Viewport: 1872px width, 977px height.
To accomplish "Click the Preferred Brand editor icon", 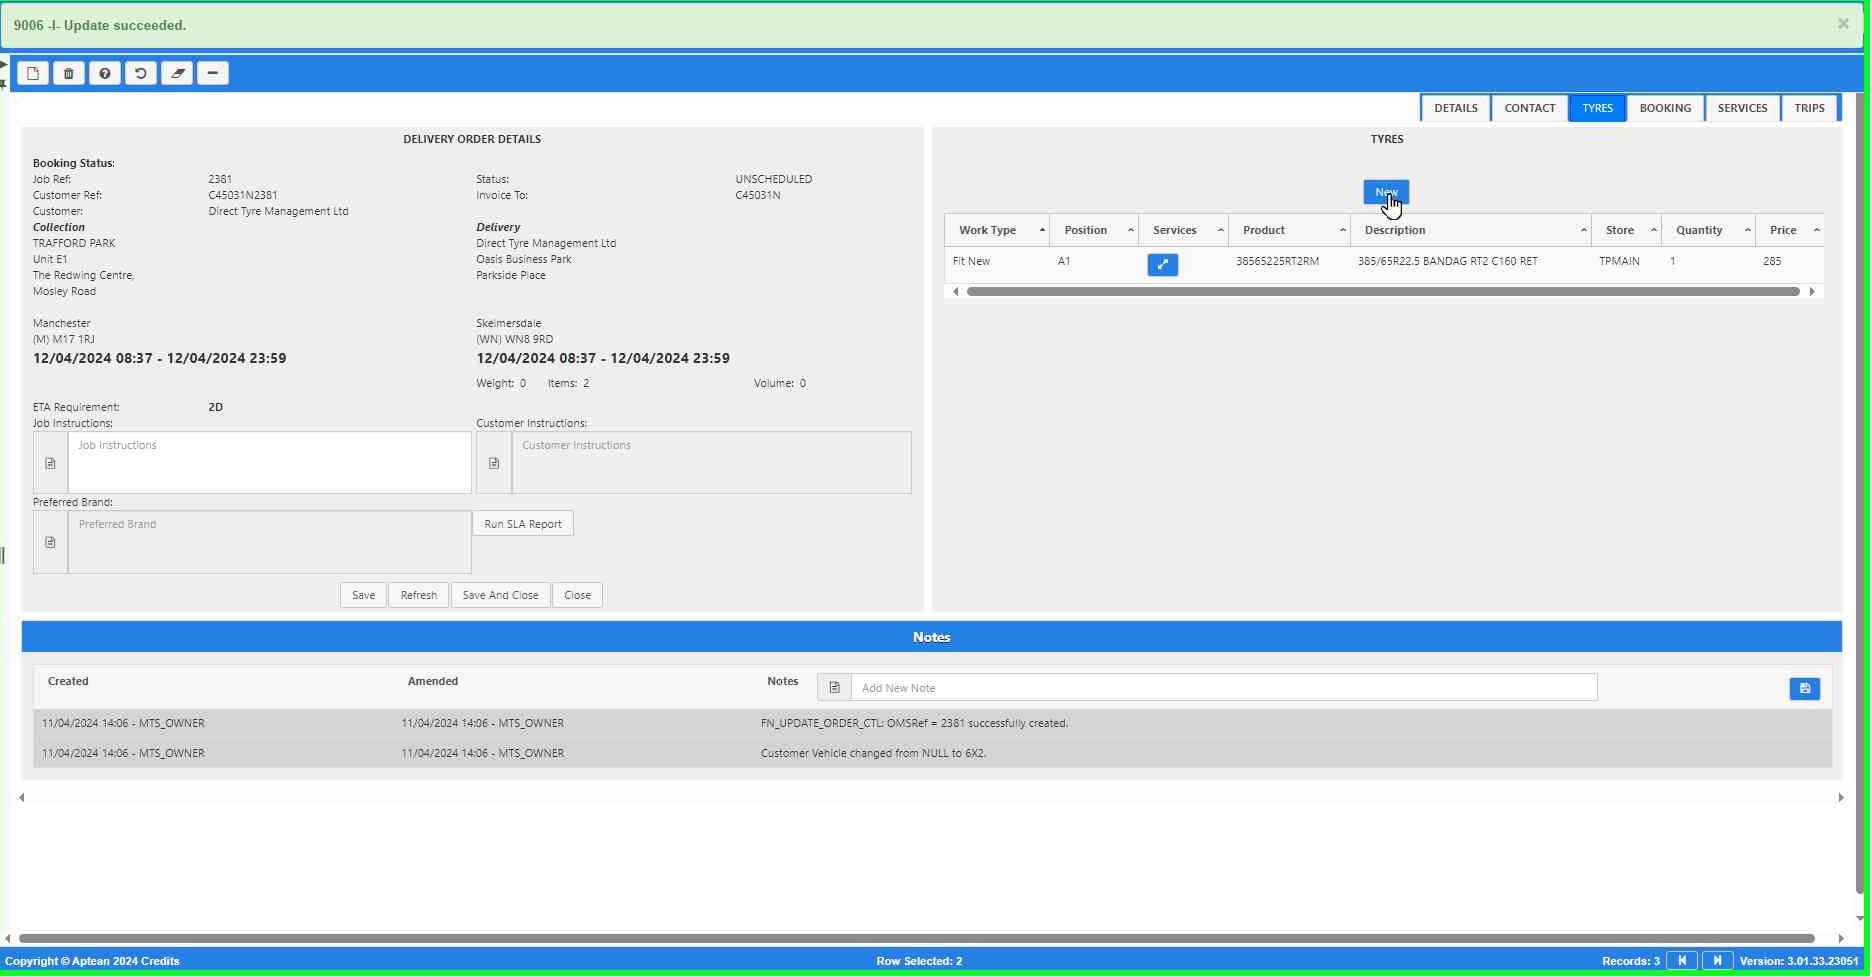I will [50, 542].
